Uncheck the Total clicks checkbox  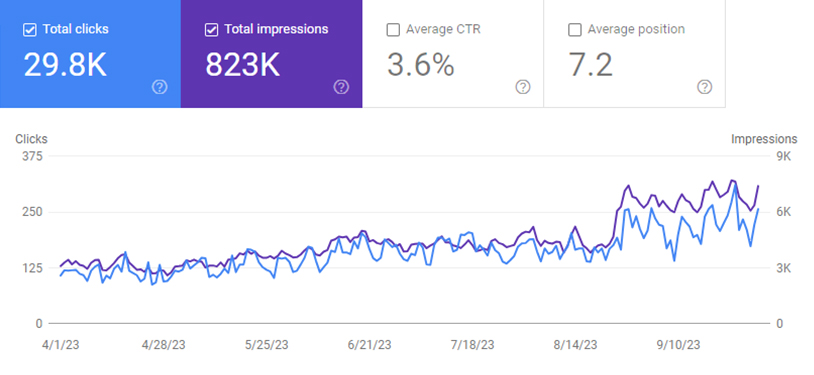30,30
